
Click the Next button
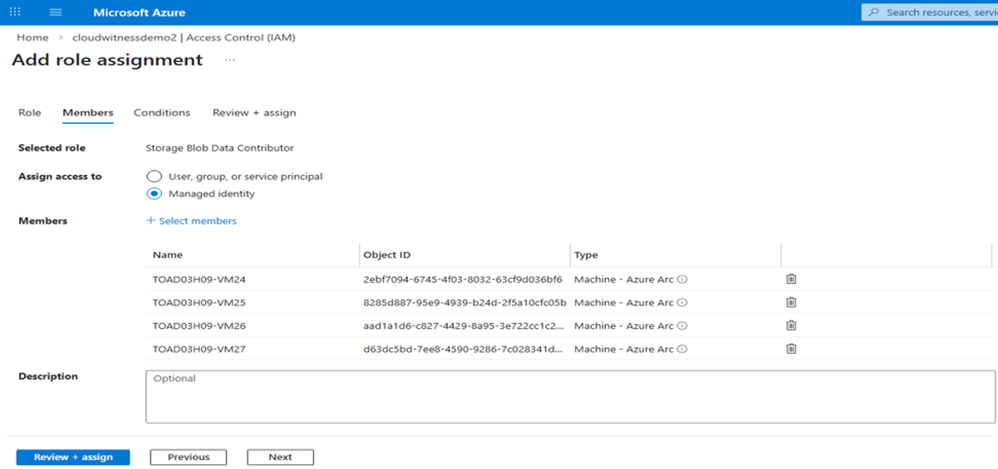coord(280,457)
